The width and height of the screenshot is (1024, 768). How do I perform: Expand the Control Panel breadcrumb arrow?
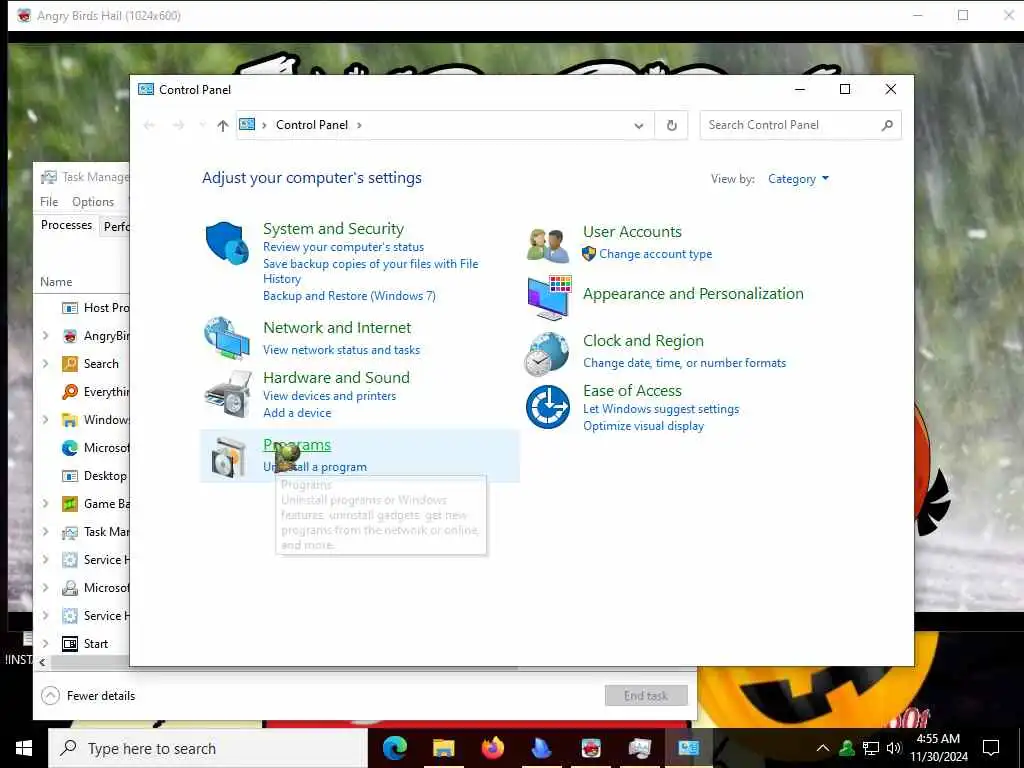click(359, 125)
